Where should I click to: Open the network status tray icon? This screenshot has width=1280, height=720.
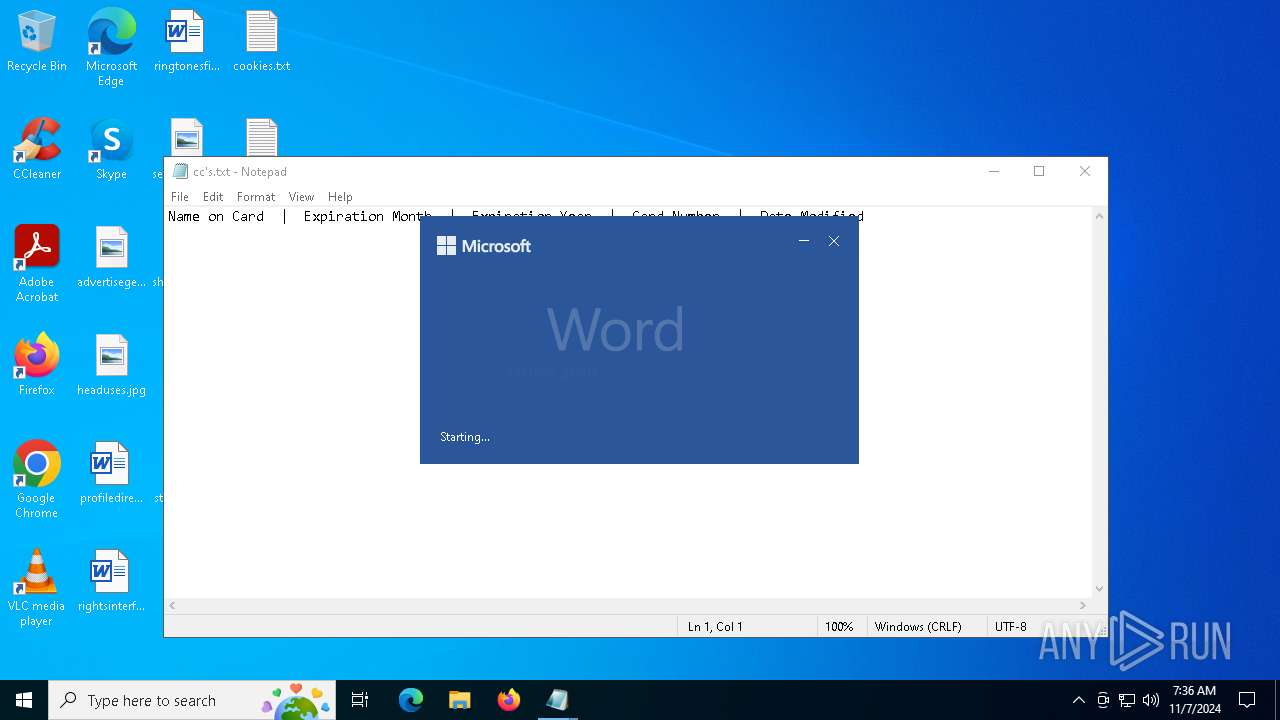point(1127,700)
